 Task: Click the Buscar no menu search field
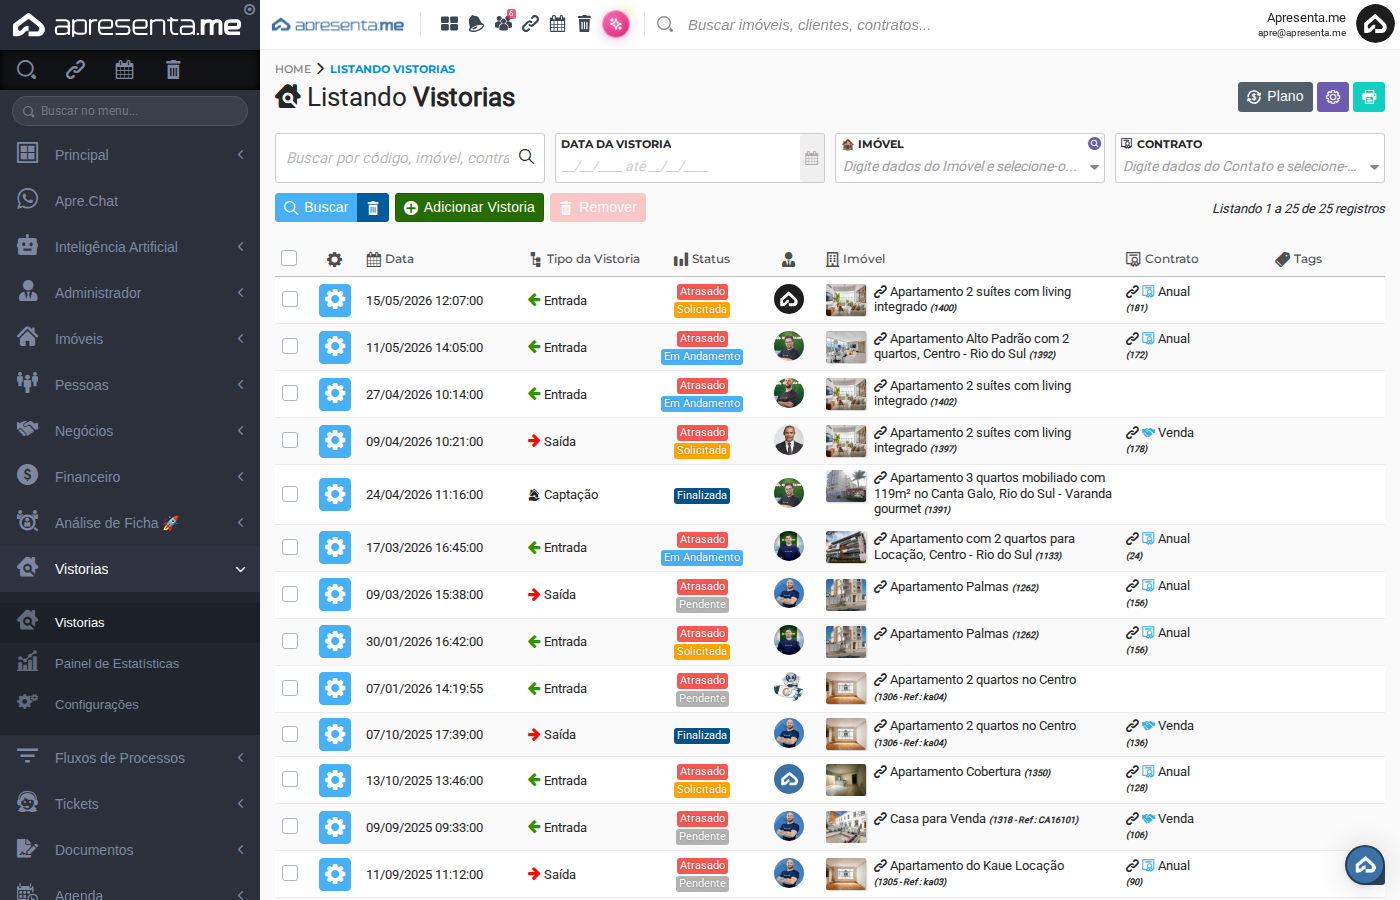[130, 111]
